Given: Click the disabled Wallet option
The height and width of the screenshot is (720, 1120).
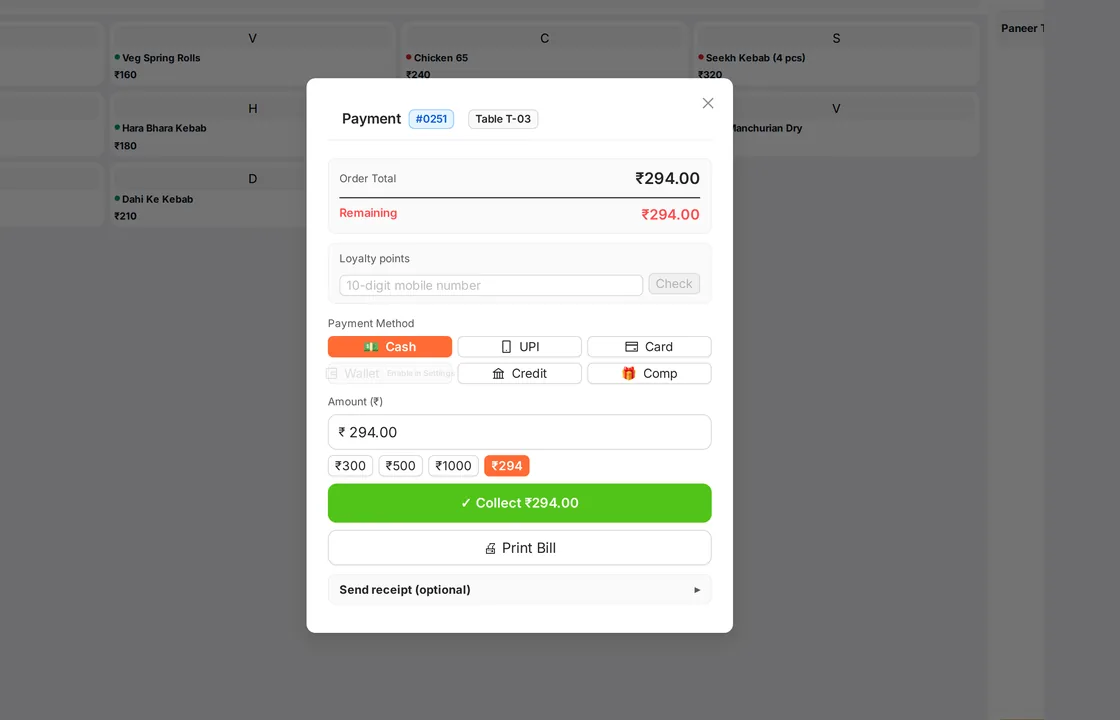Looking at the screenshot, I should (390, 374).
